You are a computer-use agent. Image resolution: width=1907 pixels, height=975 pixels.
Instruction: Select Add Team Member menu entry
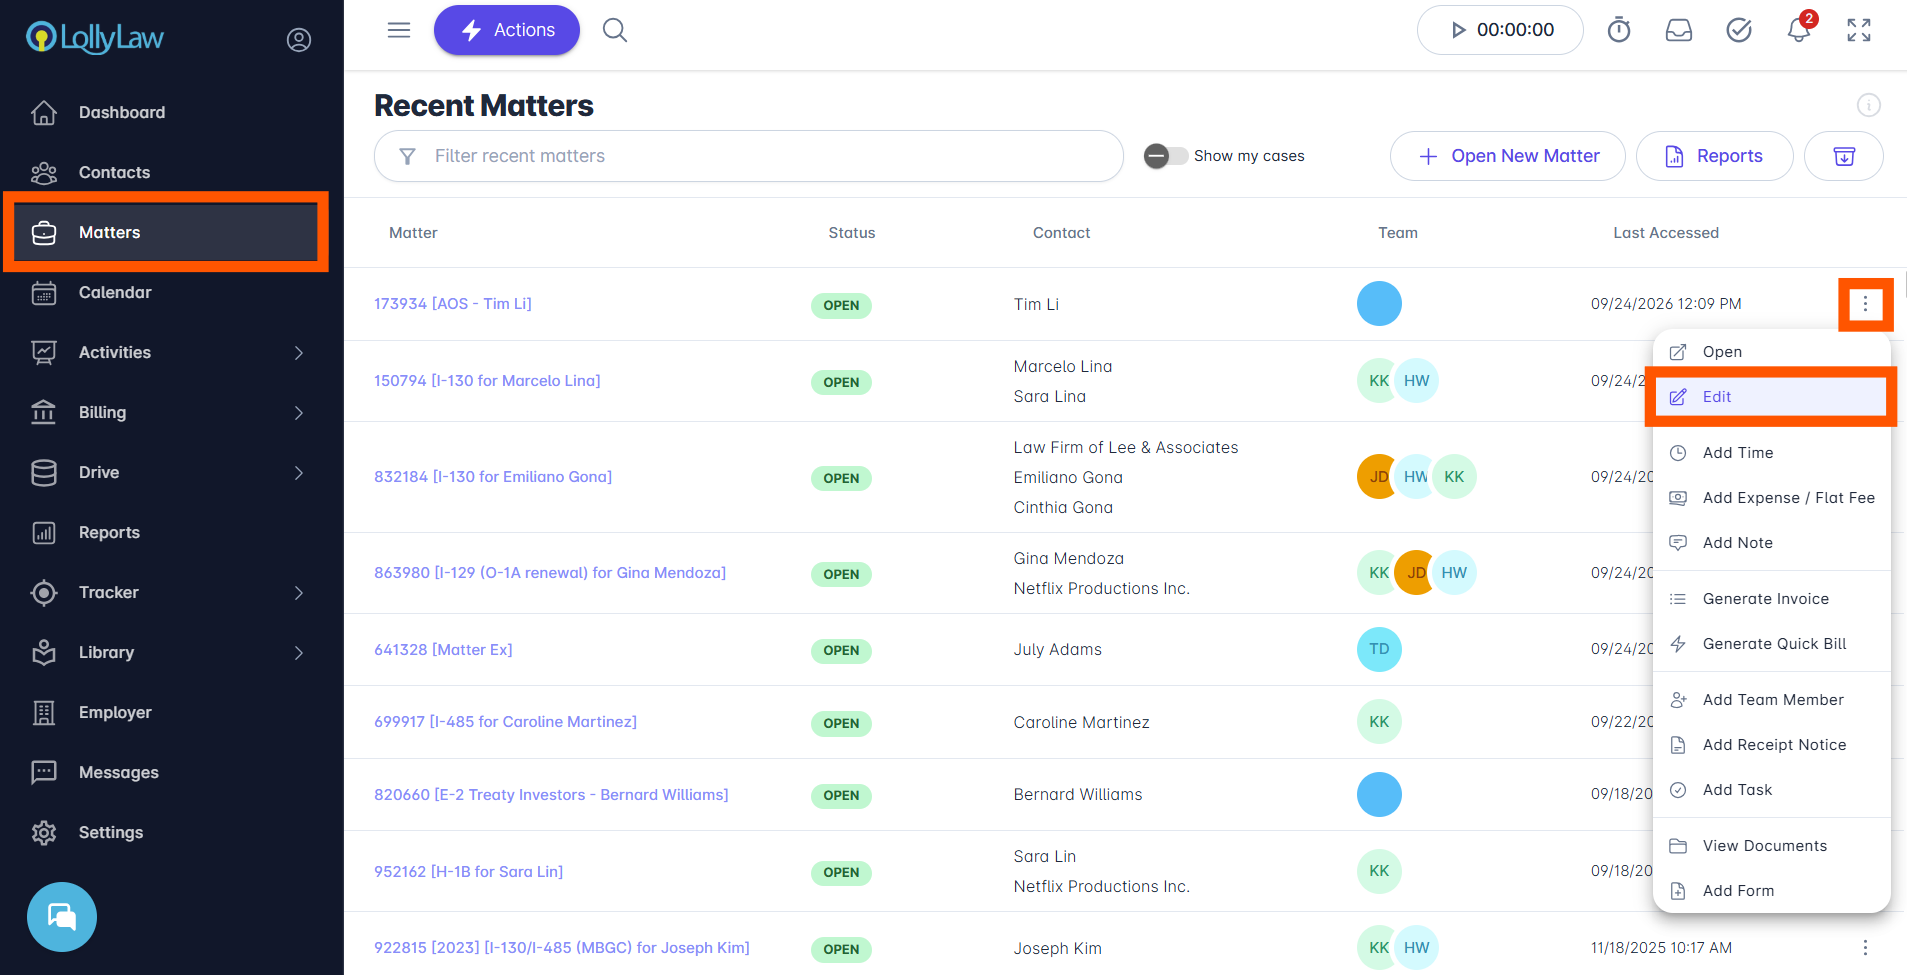[1771, 700]
